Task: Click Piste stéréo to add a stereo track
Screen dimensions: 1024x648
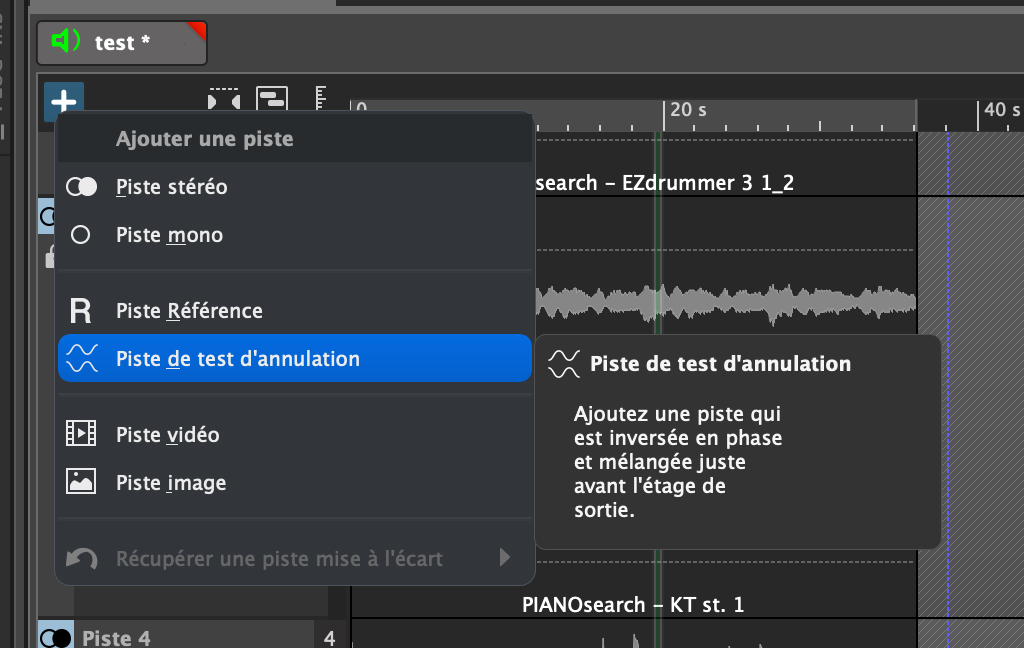Action: point(170,186)
